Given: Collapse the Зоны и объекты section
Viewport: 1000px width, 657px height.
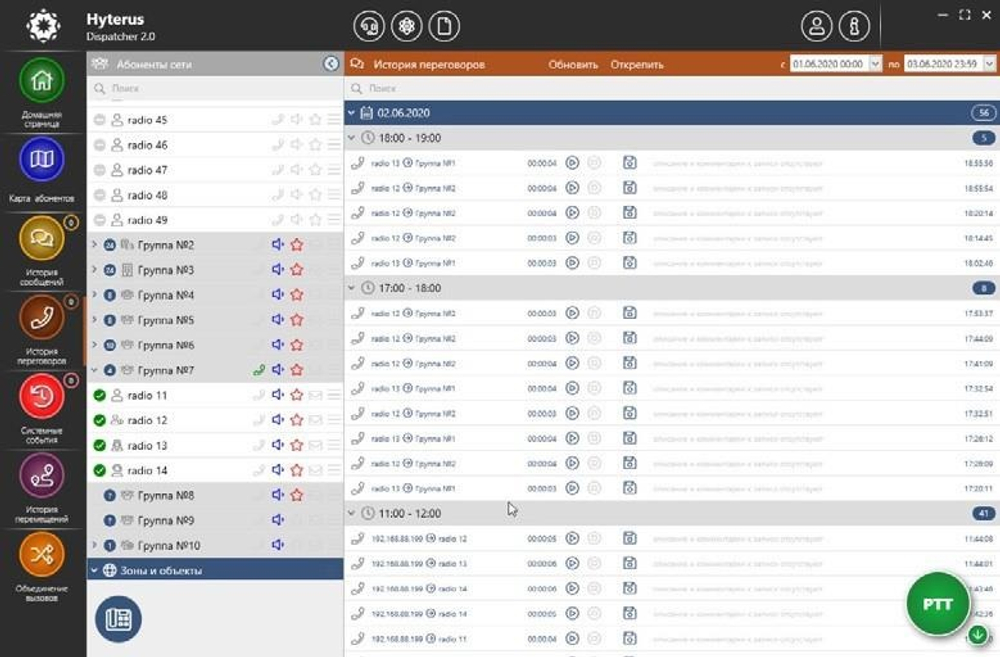Looking at the screenshot, I should coord(94,570).
